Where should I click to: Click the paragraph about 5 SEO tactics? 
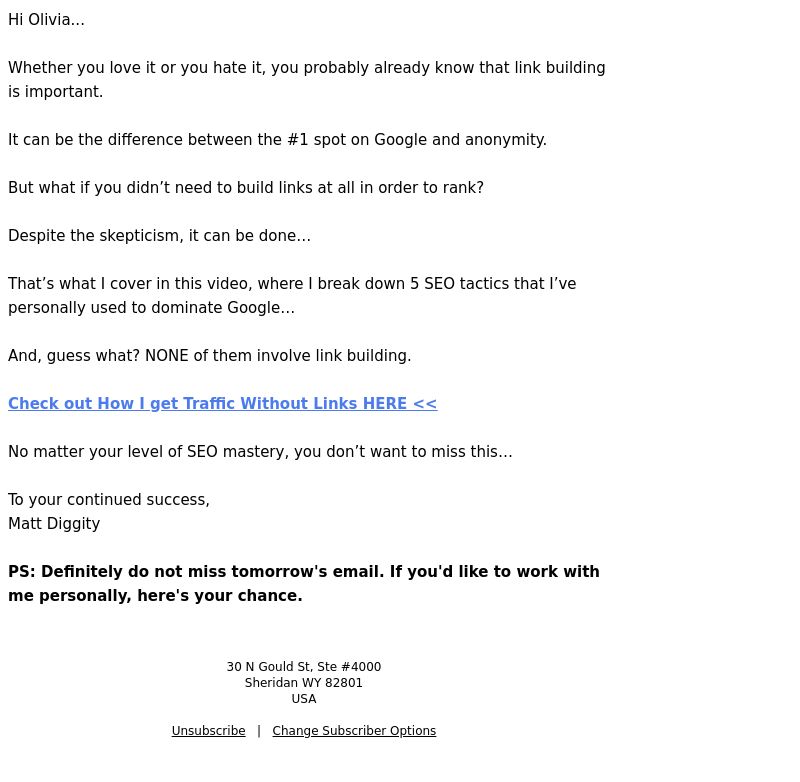pyautogui.click(x=292, y=296)
